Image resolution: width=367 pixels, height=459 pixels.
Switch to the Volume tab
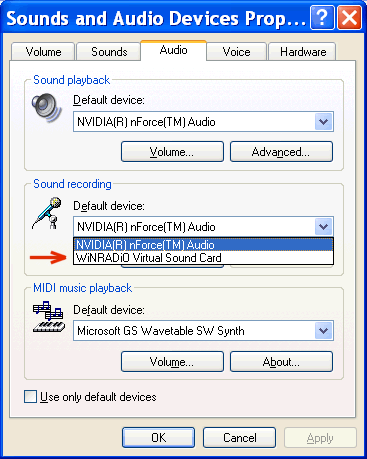point(43,52)
